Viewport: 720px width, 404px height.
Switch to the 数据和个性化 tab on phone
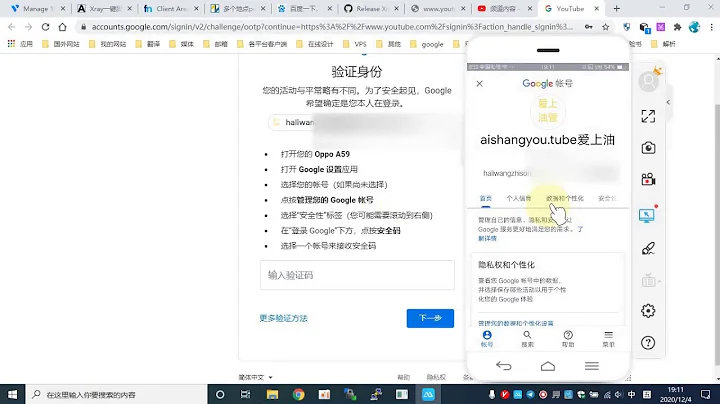pyautogui.click(x=565, y=198)
